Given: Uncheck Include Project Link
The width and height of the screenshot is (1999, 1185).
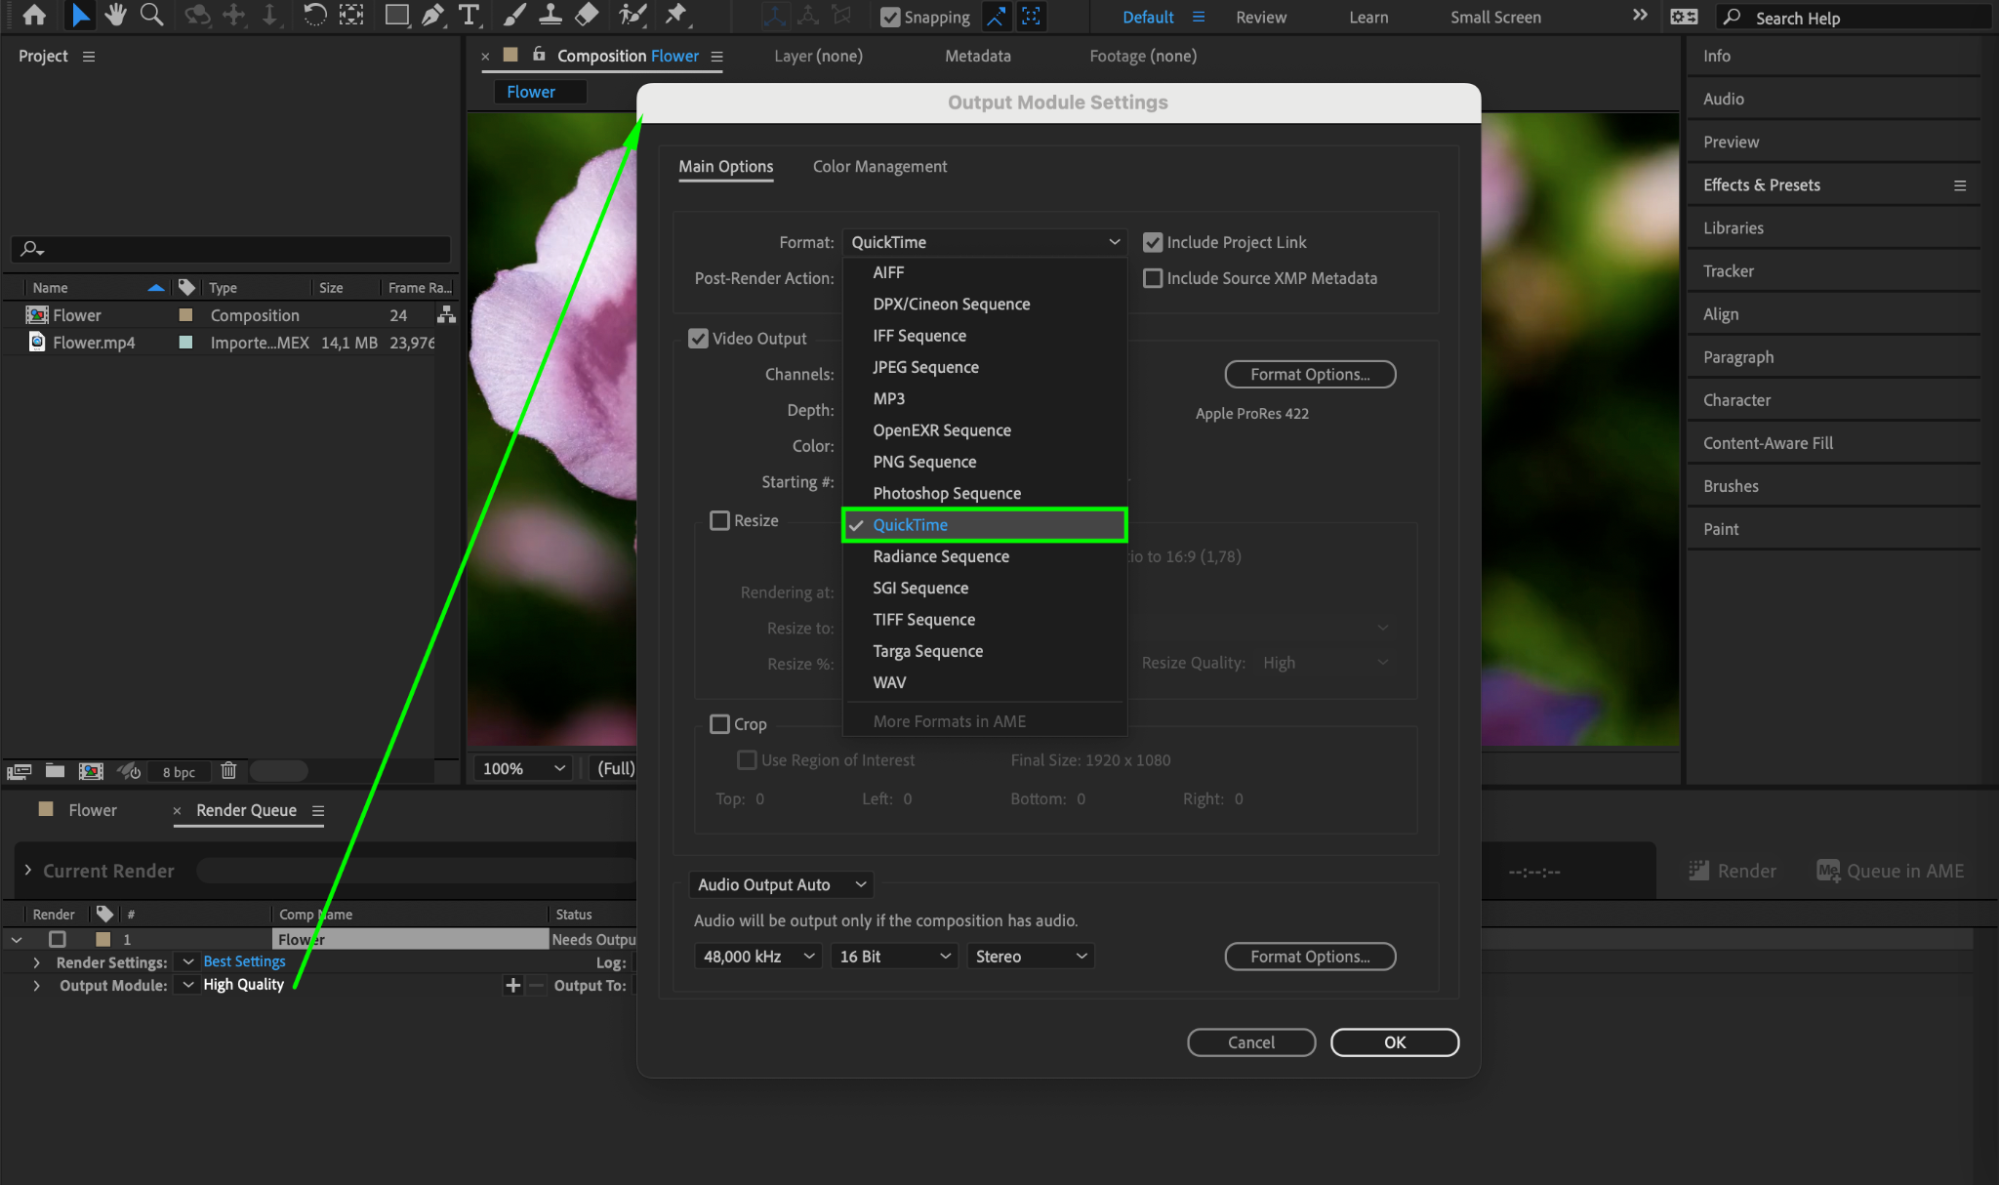Looking at the screenshot, I should [x=1153, y=242].
